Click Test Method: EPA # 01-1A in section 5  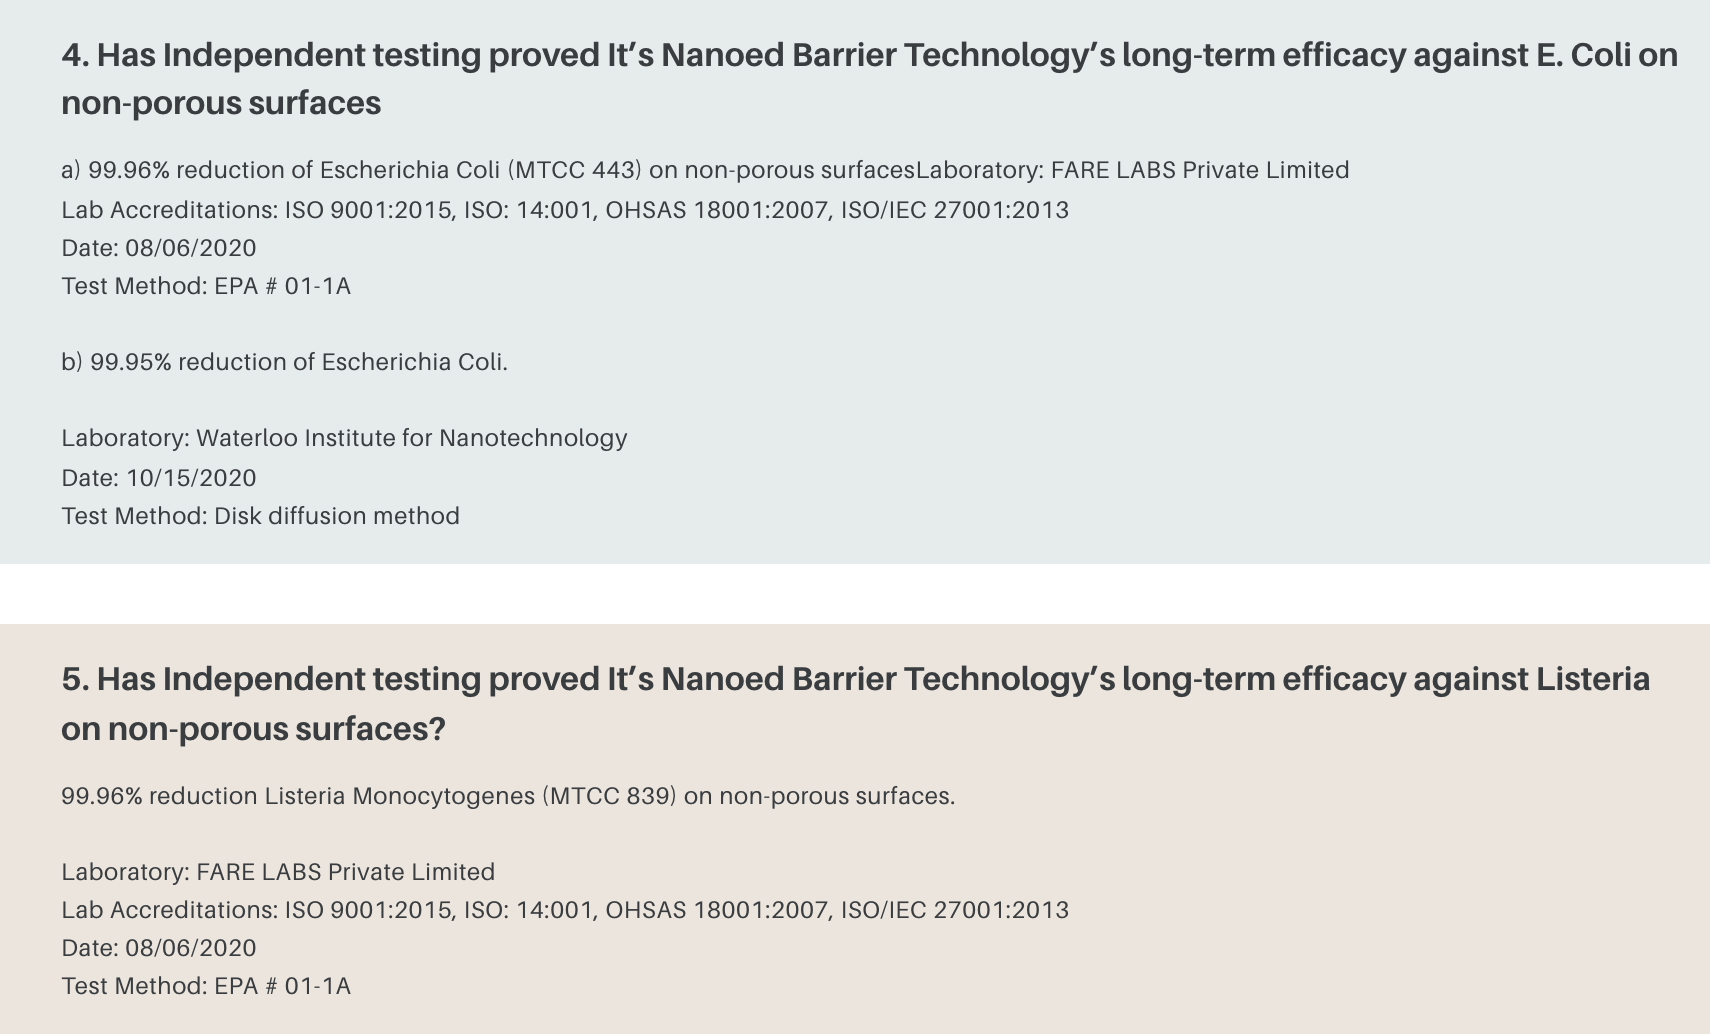(206, 986)
